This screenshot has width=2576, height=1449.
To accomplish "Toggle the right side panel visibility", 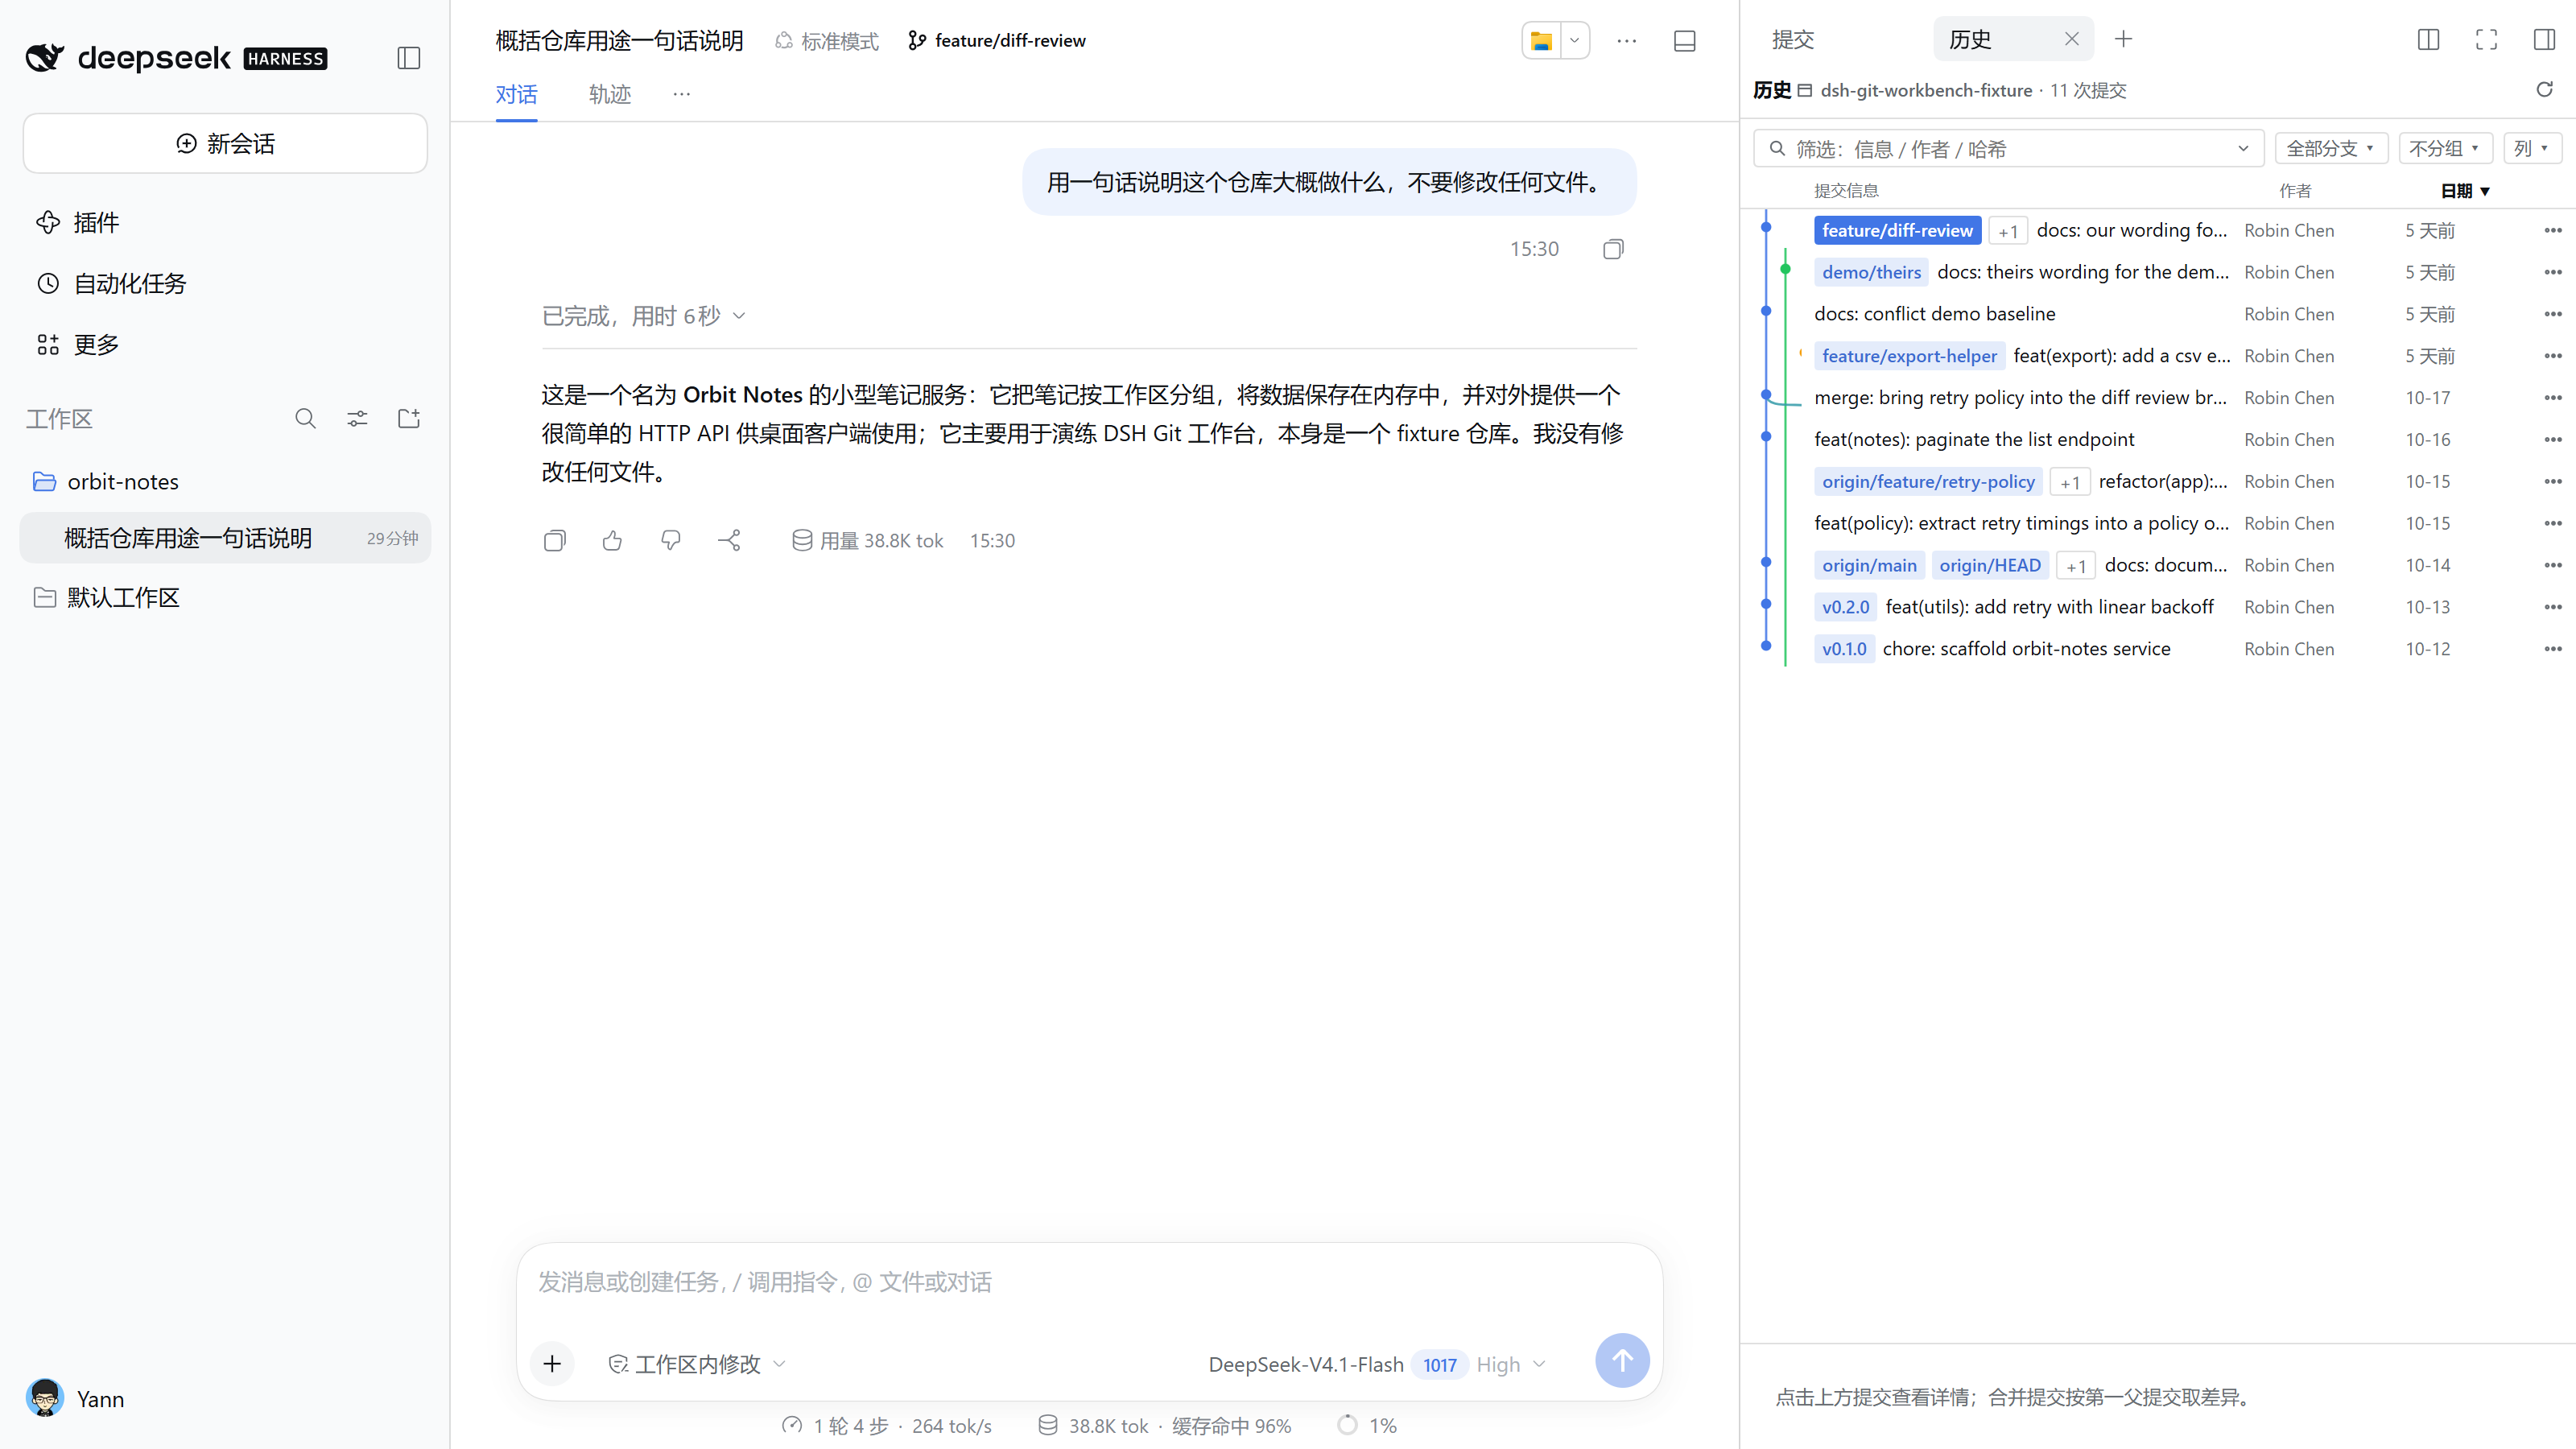I will point(2544,39).
